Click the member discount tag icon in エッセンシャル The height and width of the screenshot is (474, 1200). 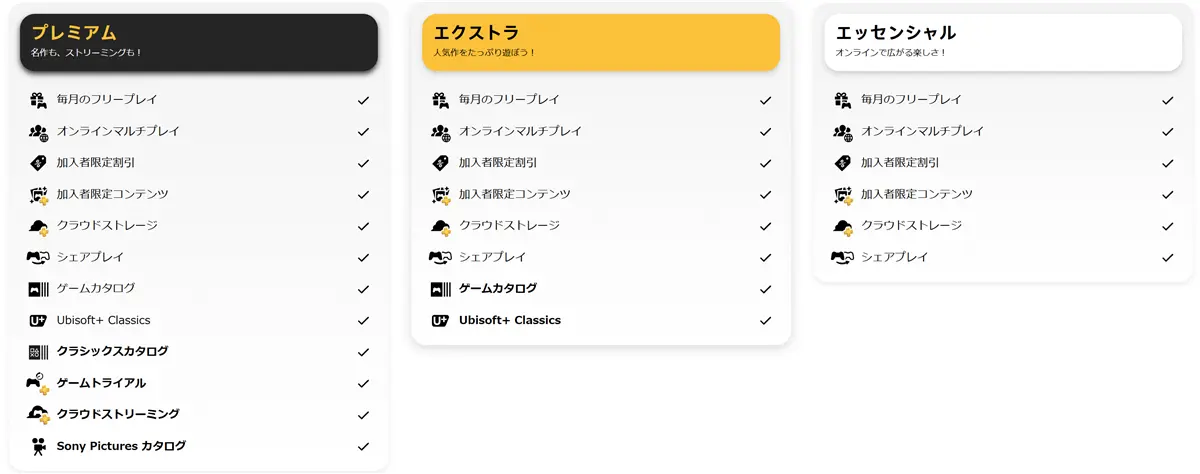tap(842, 163)
